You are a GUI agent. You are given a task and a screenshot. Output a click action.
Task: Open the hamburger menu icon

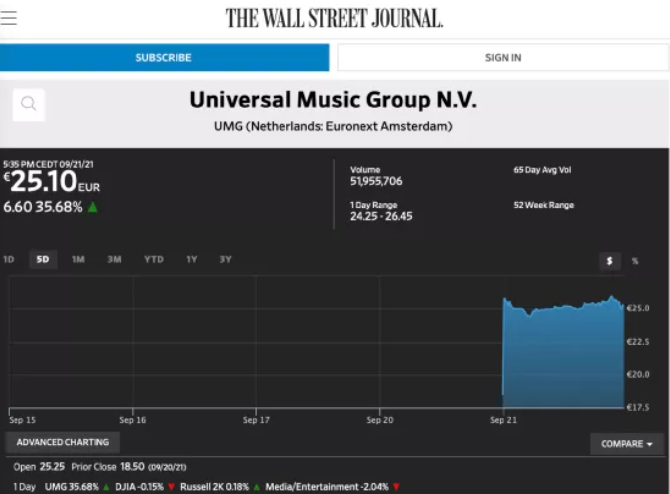click(x=9, y=18)
